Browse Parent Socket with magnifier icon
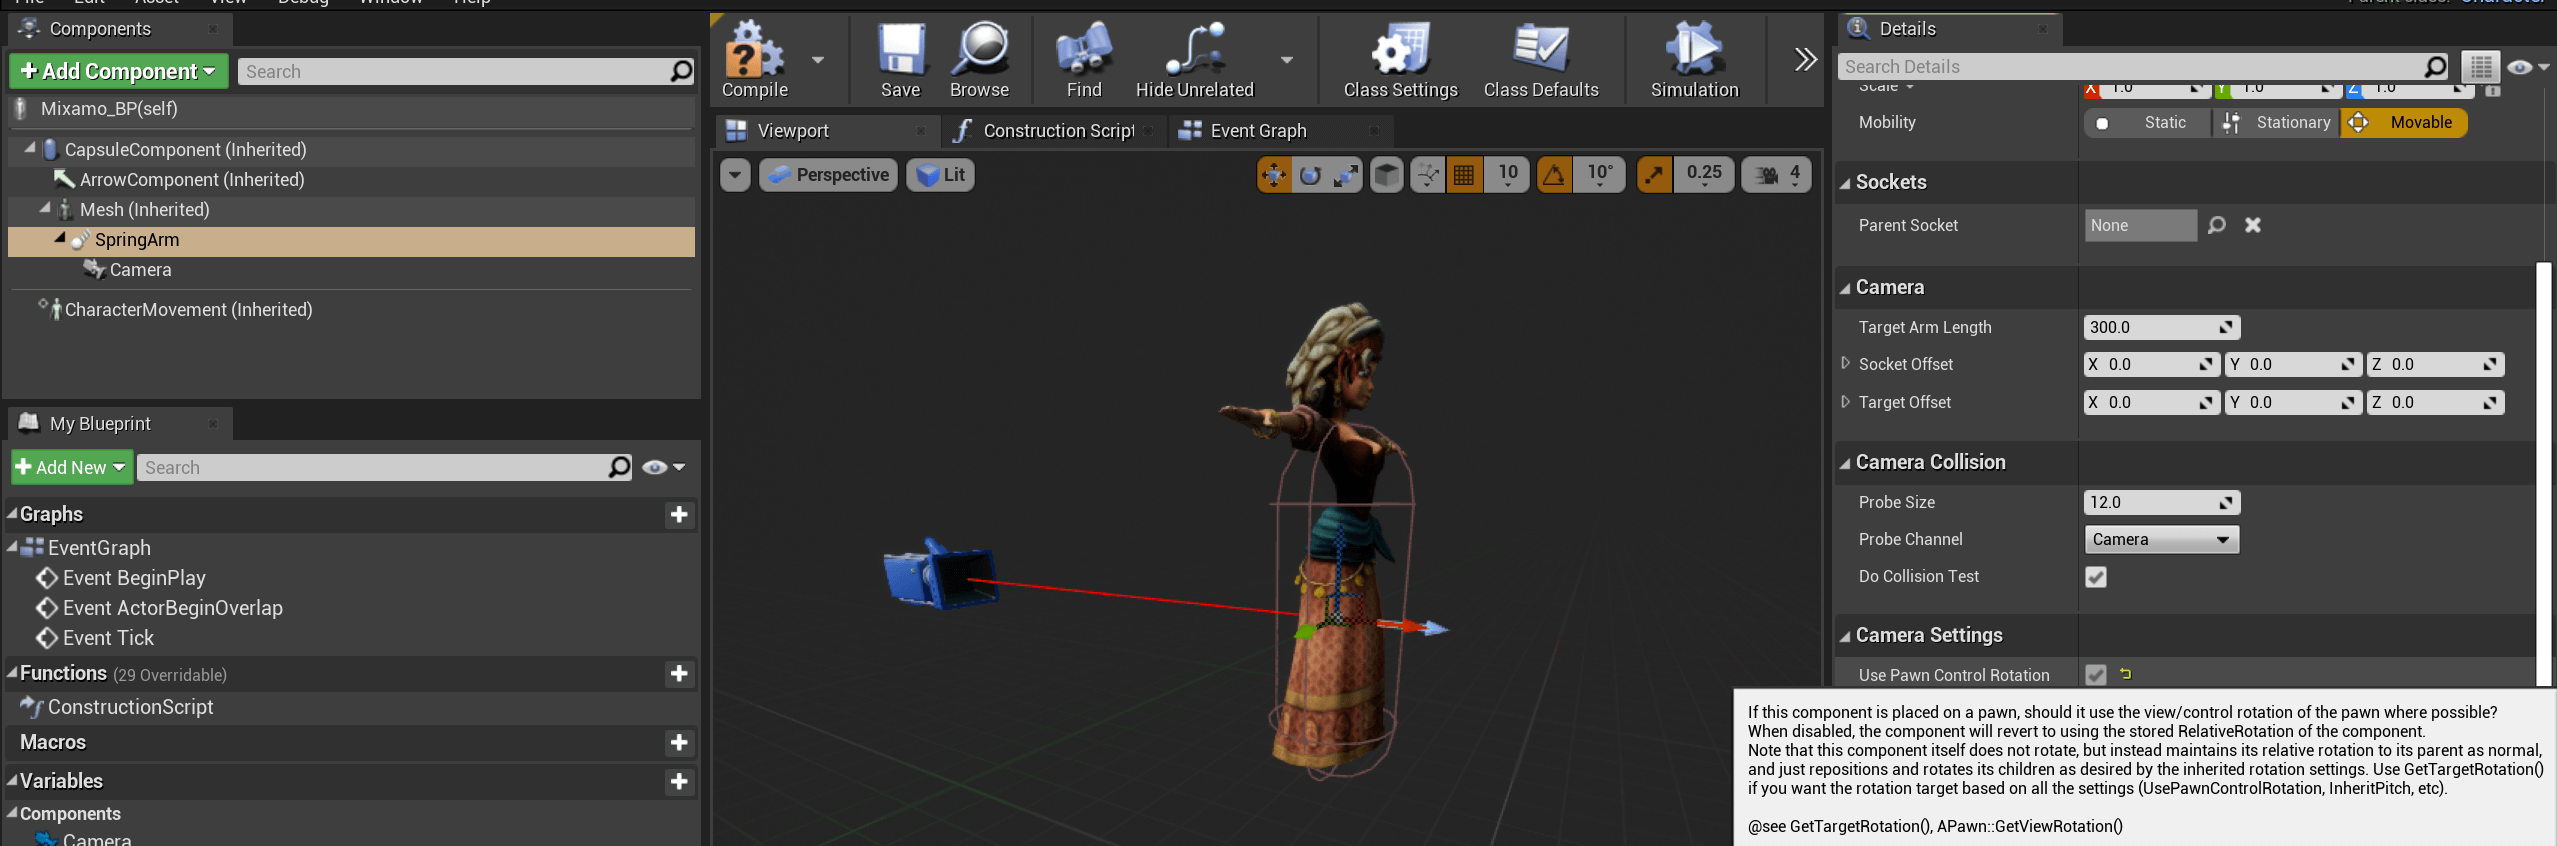 coord(2217,225)
